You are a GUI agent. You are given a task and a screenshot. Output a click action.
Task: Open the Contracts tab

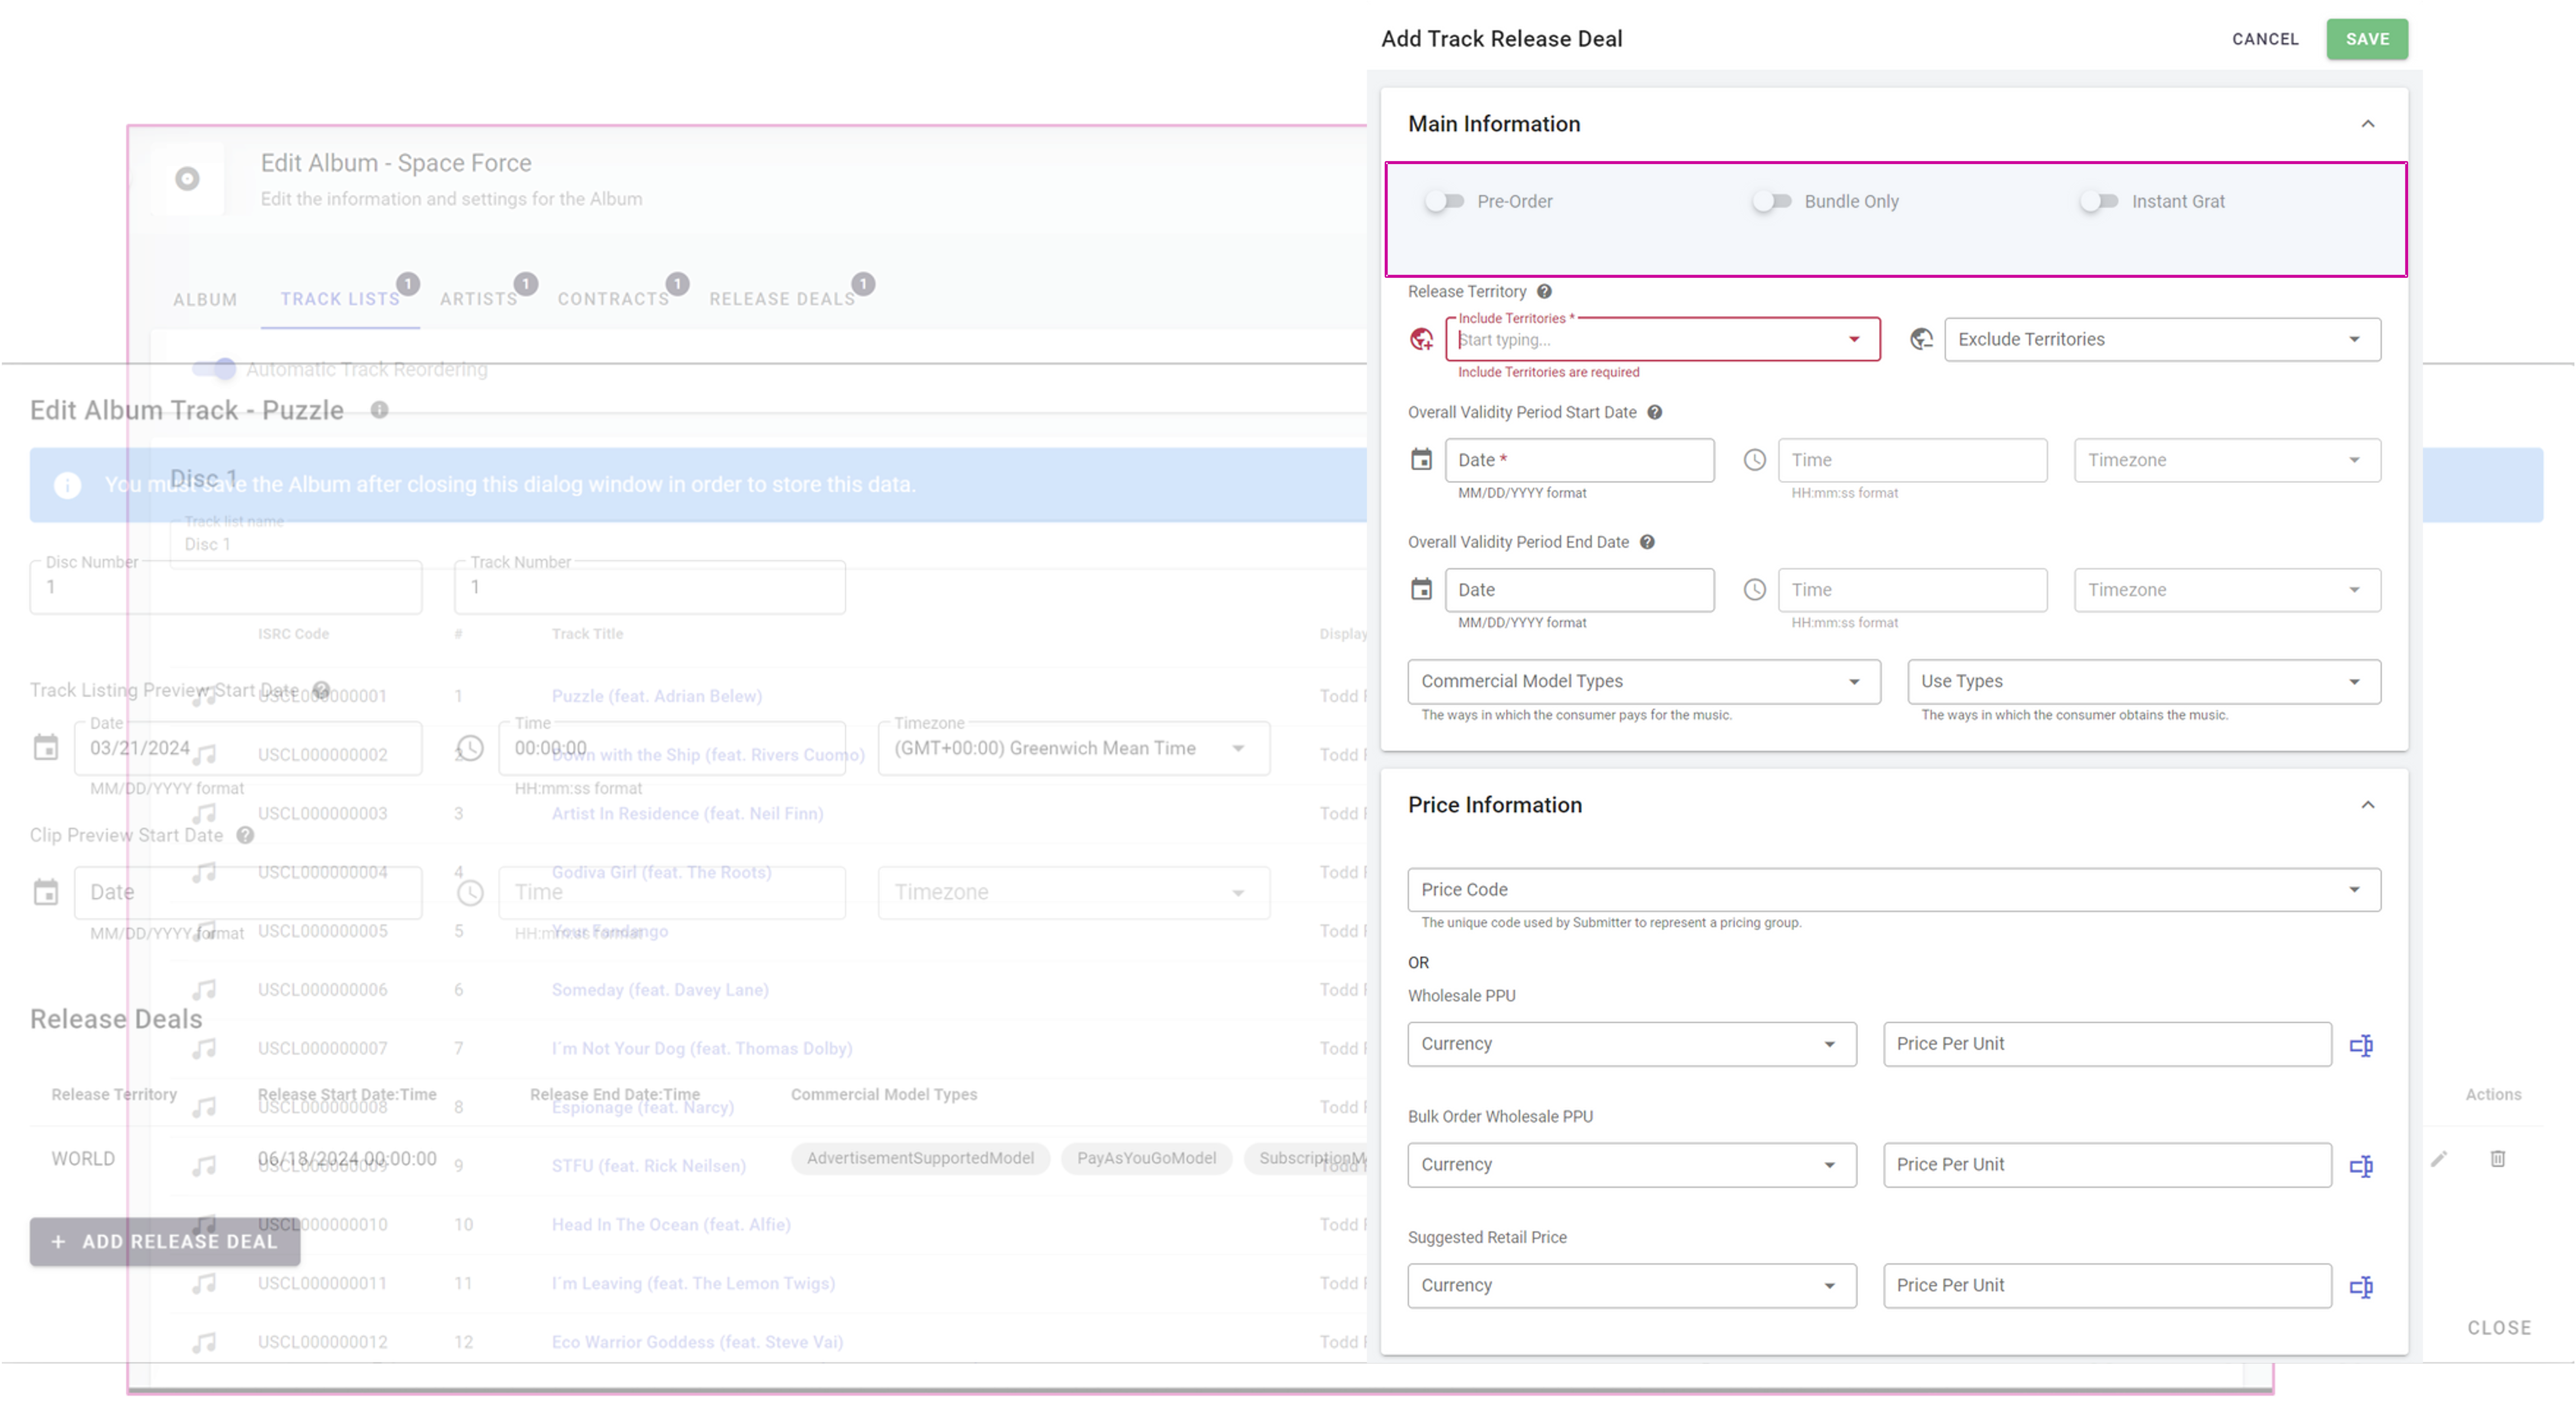[x=613, y=299]
